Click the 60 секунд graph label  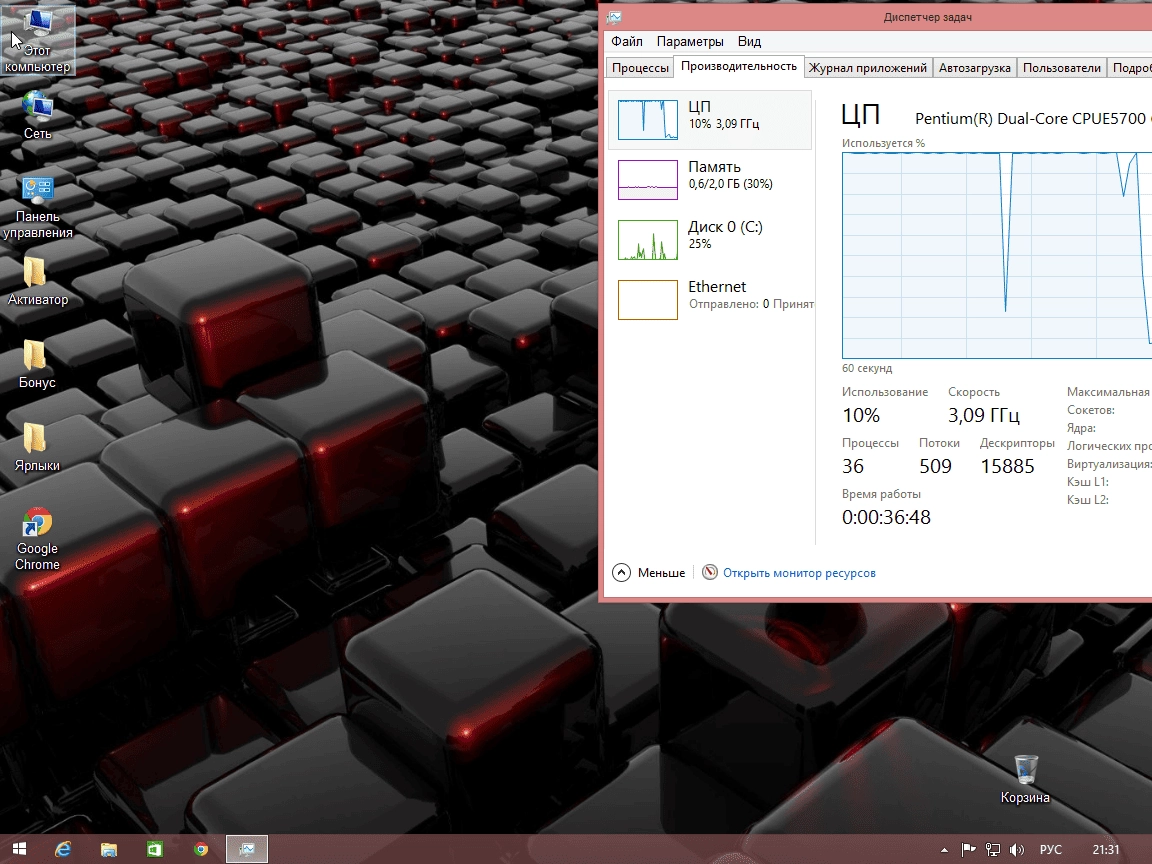[x=867, y=368]
